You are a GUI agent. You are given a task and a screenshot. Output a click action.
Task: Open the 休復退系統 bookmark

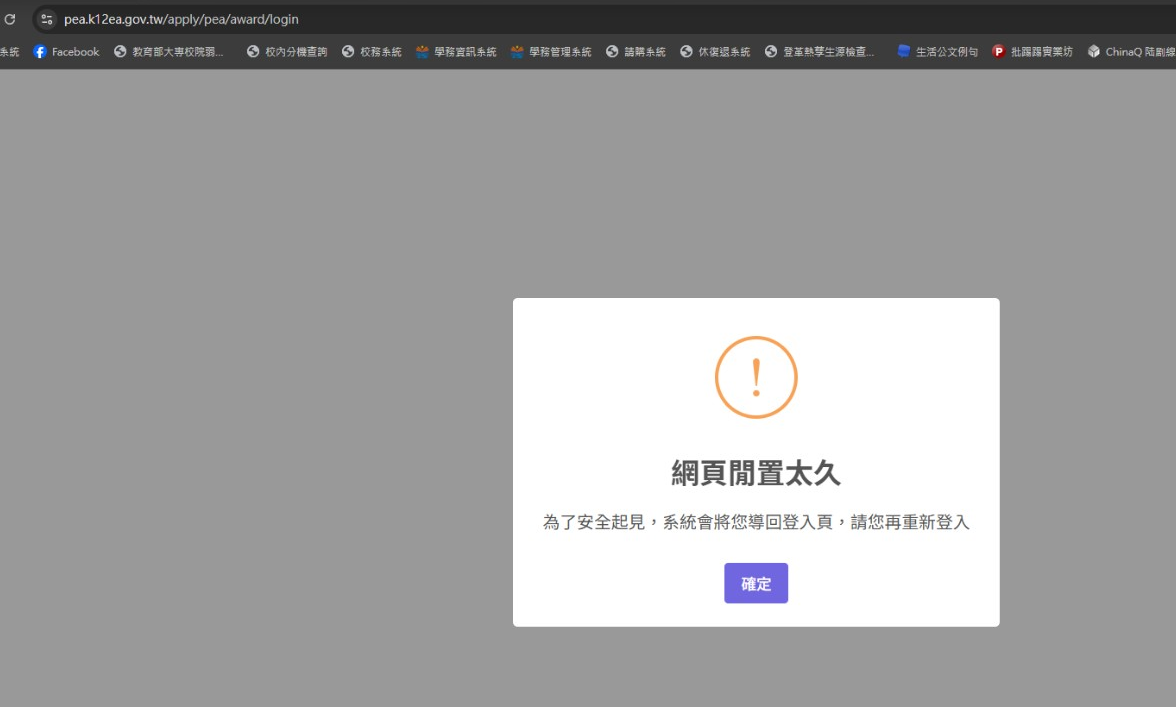(716, 52)
